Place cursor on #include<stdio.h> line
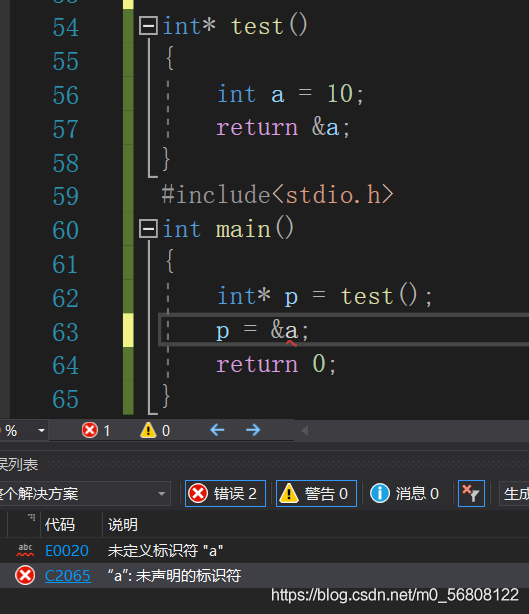529x614 pixels. [277, 195]
